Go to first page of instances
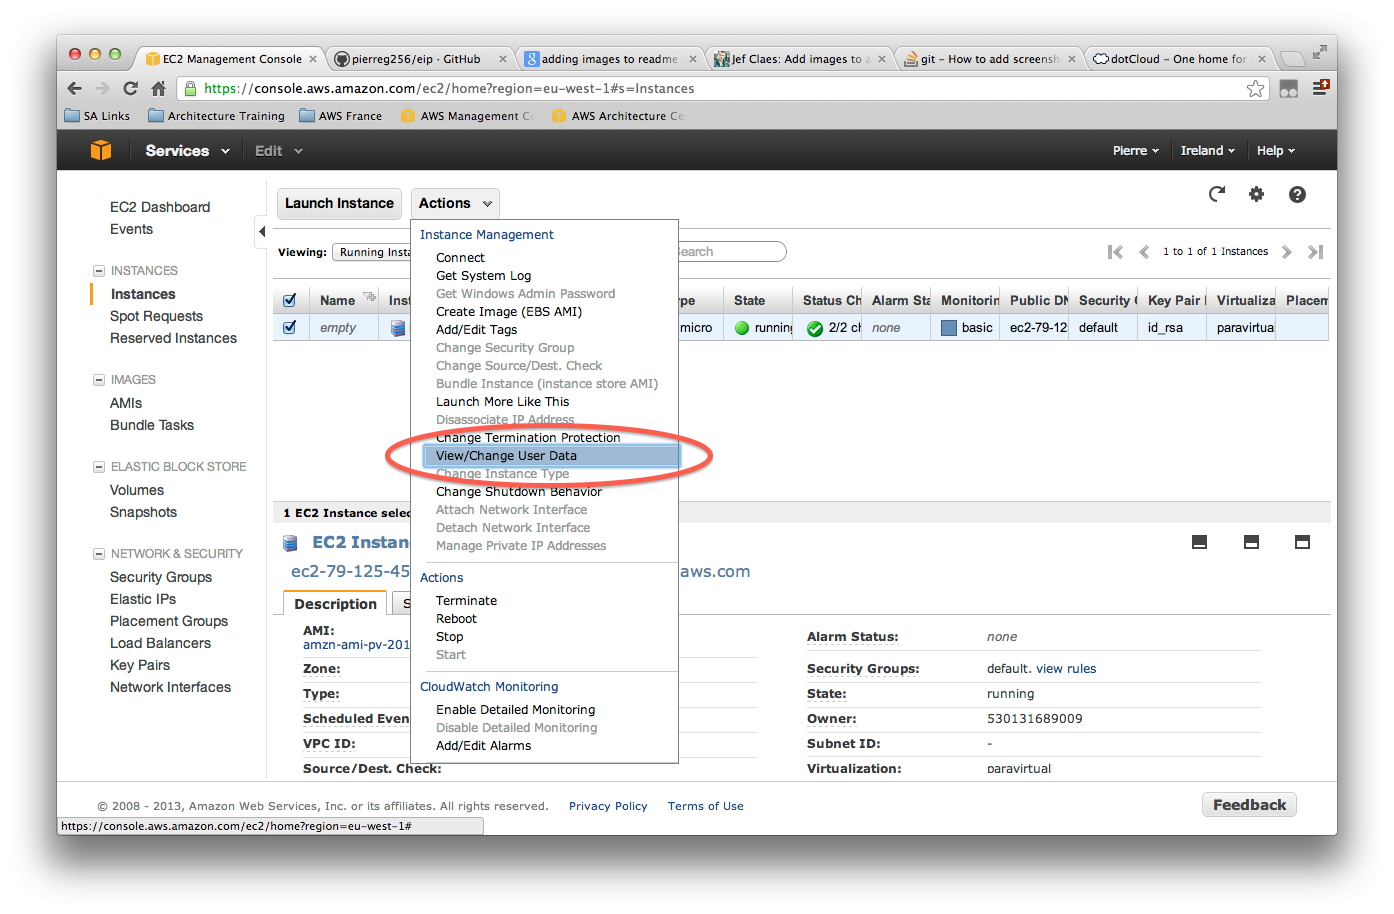The height and width of the screenshot is (914, 1394). [x=1115, y=252]
